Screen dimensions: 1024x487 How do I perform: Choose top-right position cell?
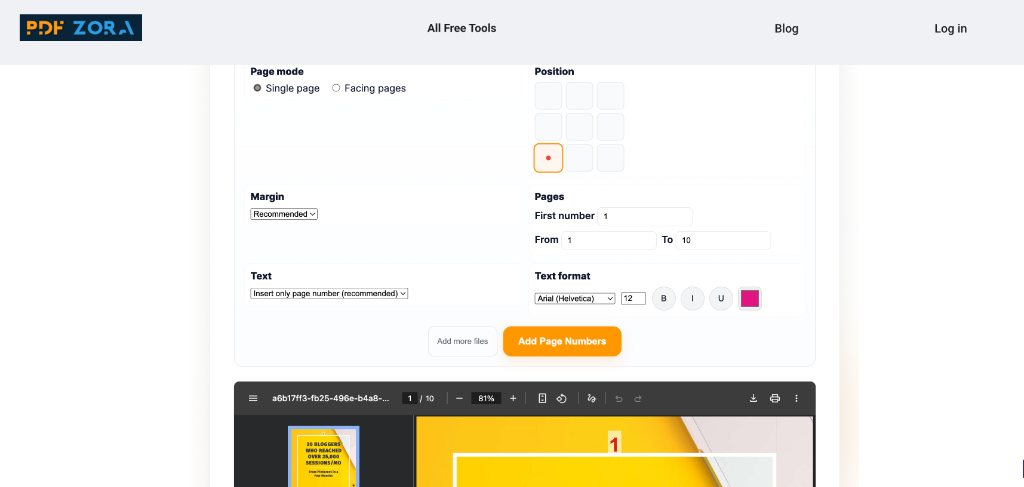click(610, 95)
